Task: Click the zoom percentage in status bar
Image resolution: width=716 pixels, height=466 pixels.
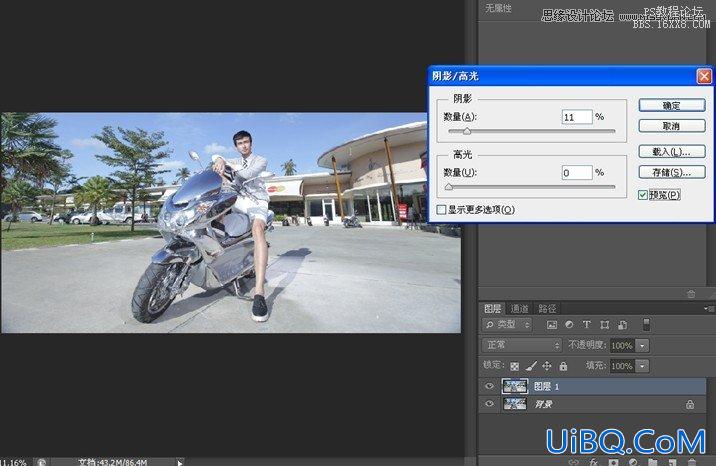Action: [13, 462]
